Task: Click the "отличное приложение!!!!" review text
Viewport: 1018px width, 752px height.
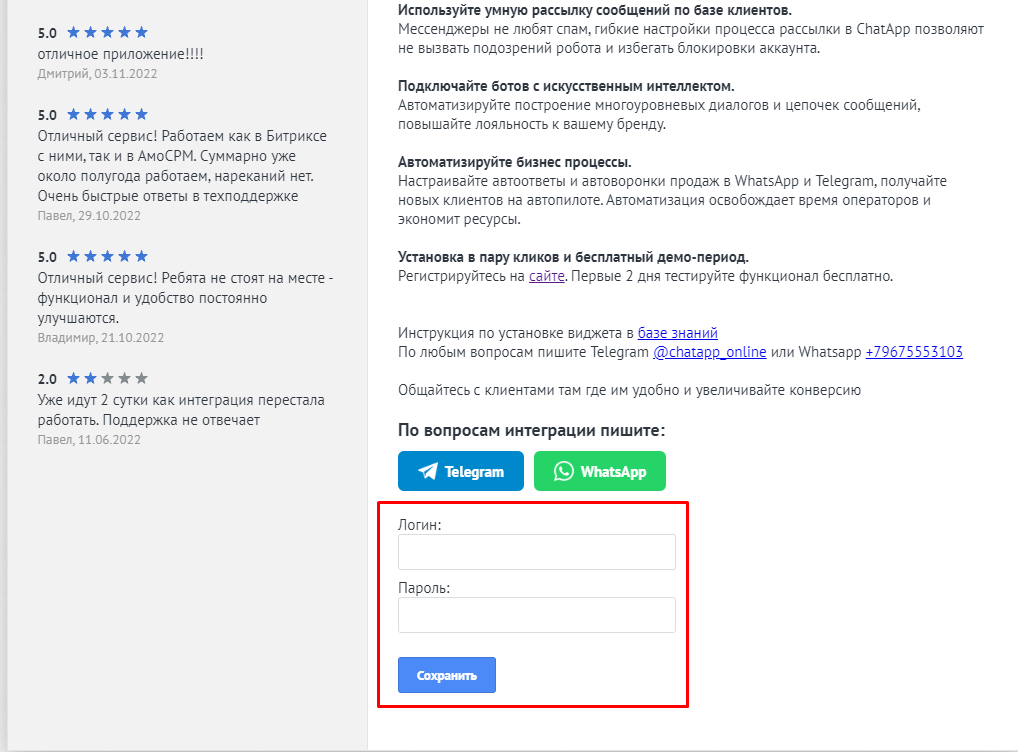Action: pos(120,54)
